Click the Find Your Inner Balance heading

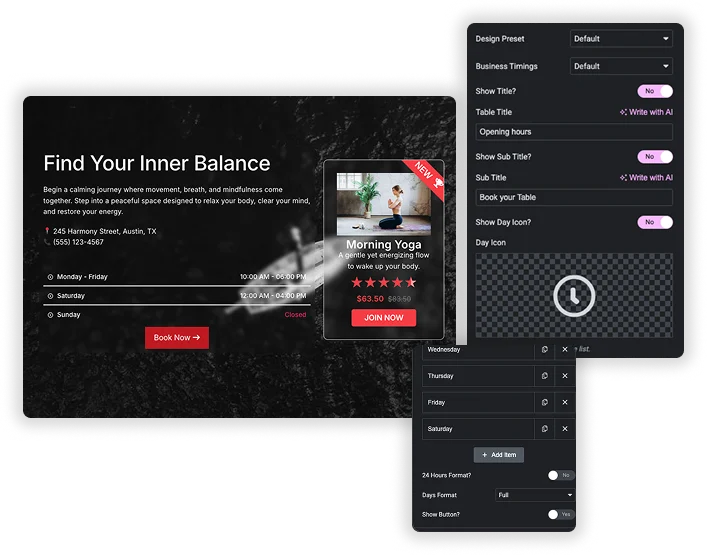pos(157,163)
